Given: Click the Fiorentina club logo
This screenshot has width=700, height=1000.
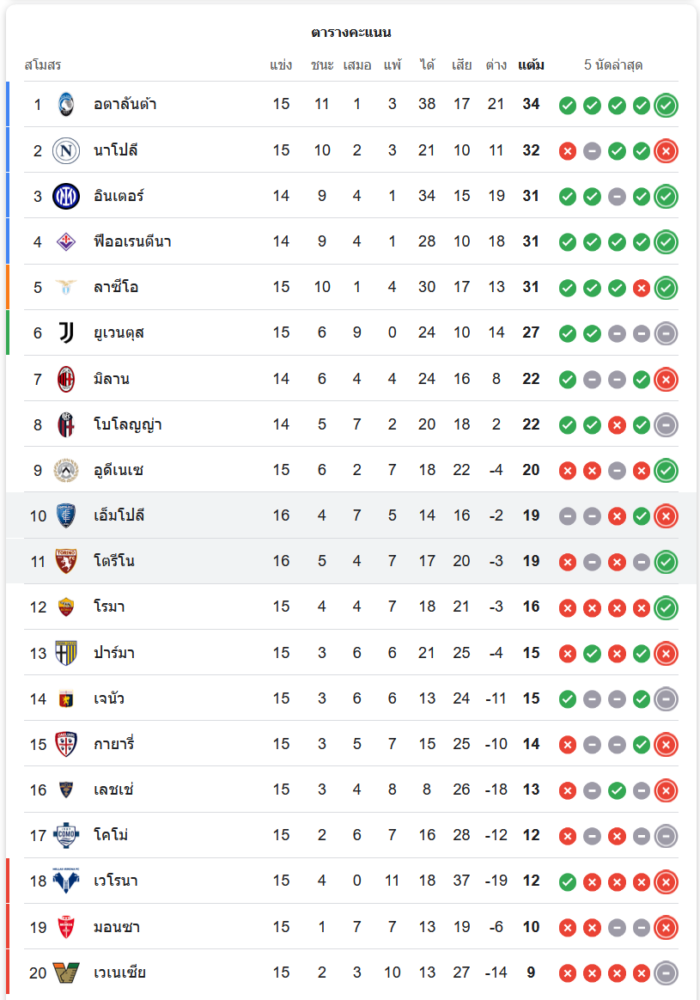Looking at the screenshot, I should 66,242.
